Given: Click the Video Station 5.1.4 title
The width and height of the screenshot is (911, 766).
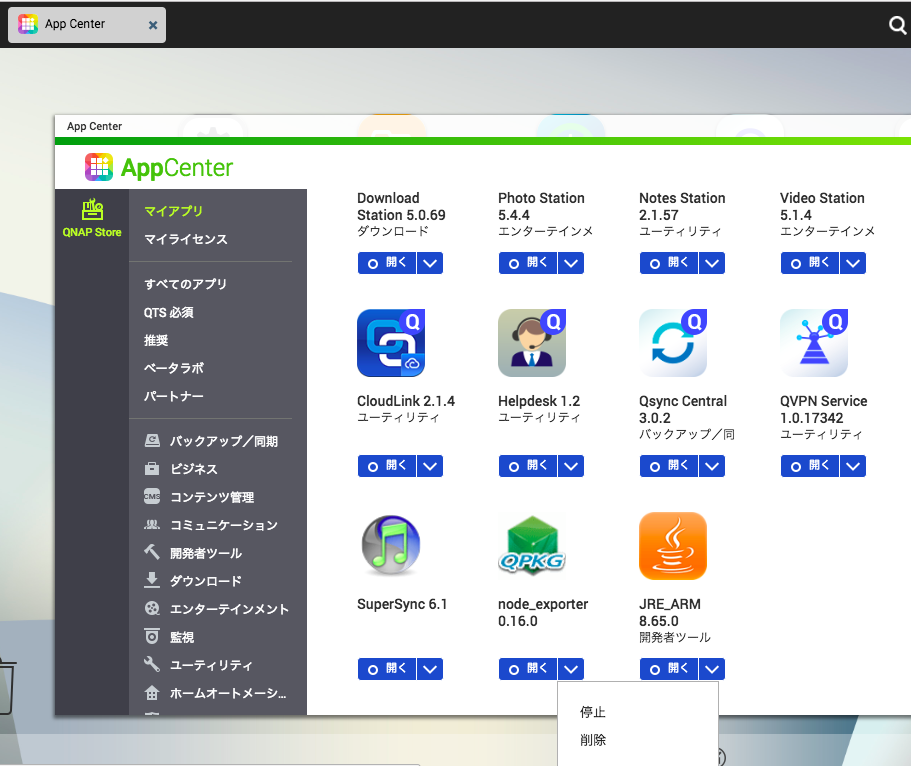Looking at the screenshot, I should click(x=822, y=206).
